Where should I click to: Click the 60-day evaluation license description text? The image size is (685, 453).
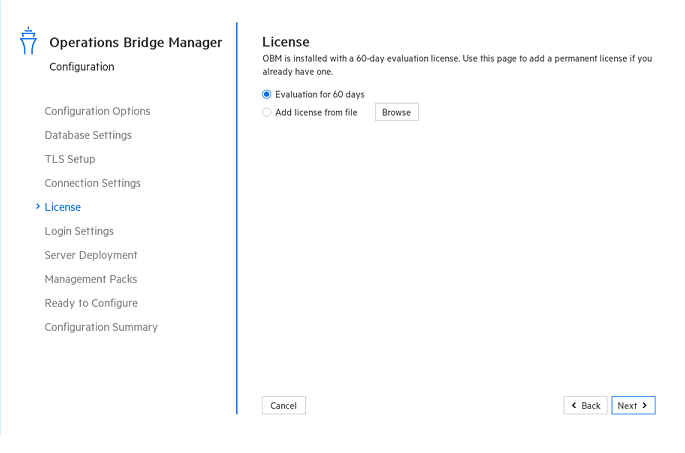457,65
